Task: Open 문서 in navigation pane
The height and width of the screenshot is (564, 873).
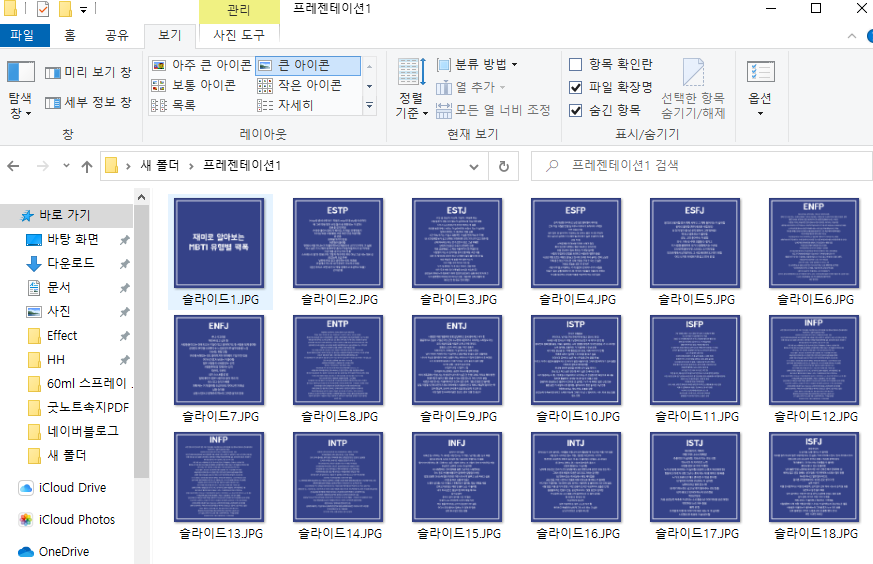Action: [x=58, y=287]
